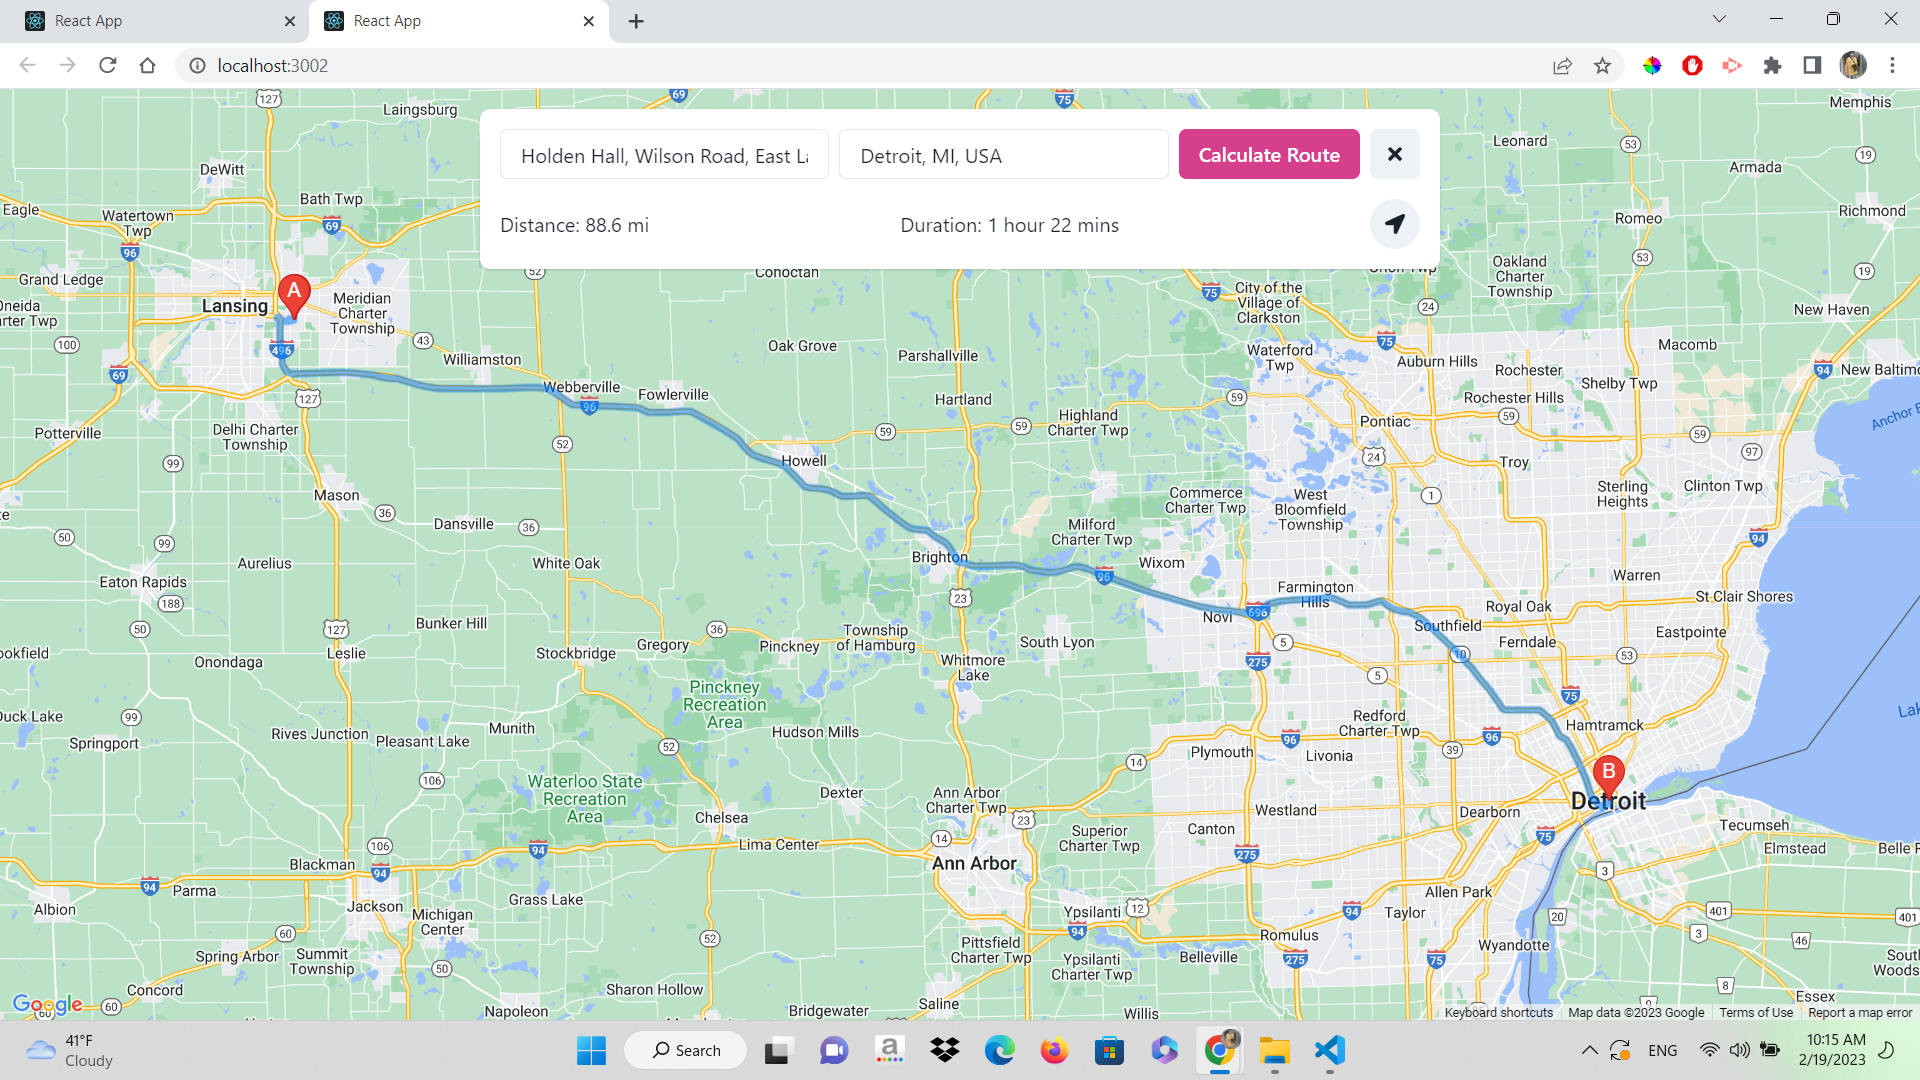Open a new browser tab
Viewport: 1920px width, 1080px height.
[x=636, y=21]
